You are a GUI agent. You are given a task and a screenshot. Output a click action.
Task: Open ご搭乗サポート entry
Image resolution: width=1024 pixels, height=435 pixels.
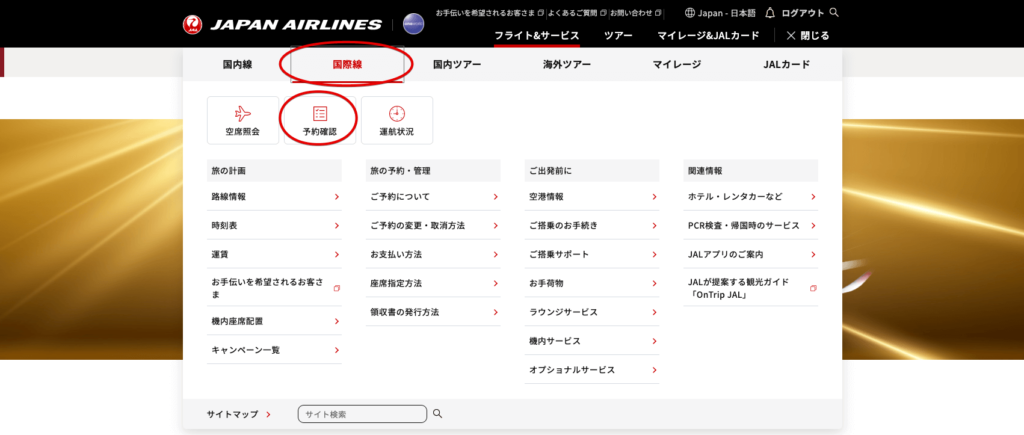[x=592, y=254]
